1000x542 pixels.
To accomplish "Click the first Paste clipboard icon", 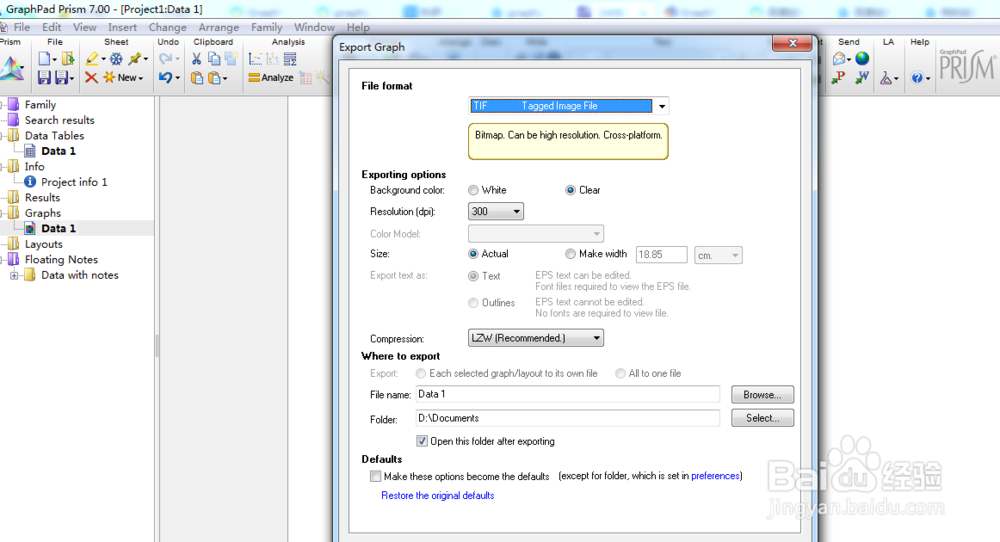I will tap(197, 78).
